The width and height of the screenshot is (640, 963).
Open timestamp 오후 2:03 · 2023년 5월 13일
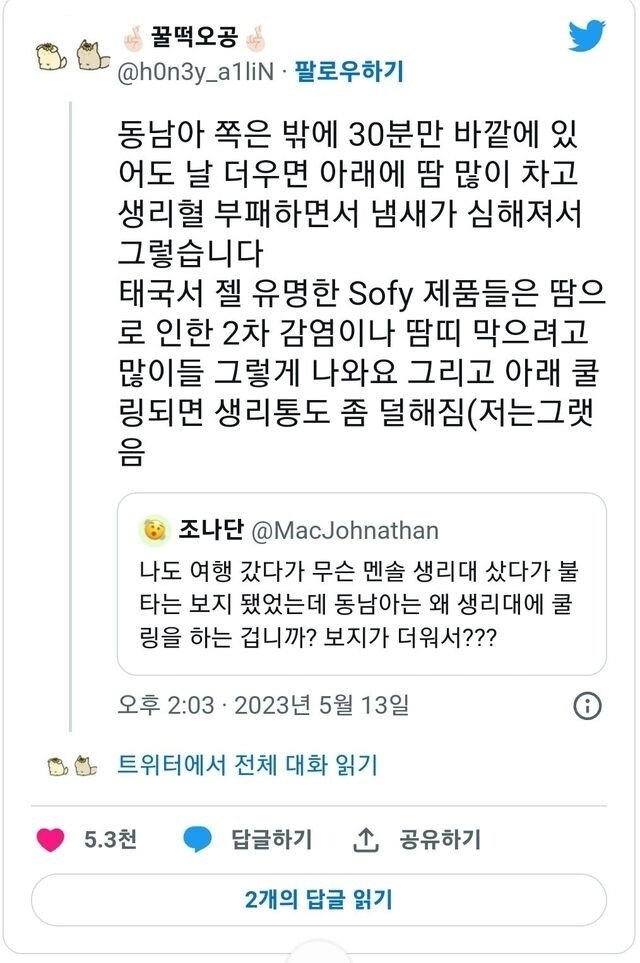263,705
